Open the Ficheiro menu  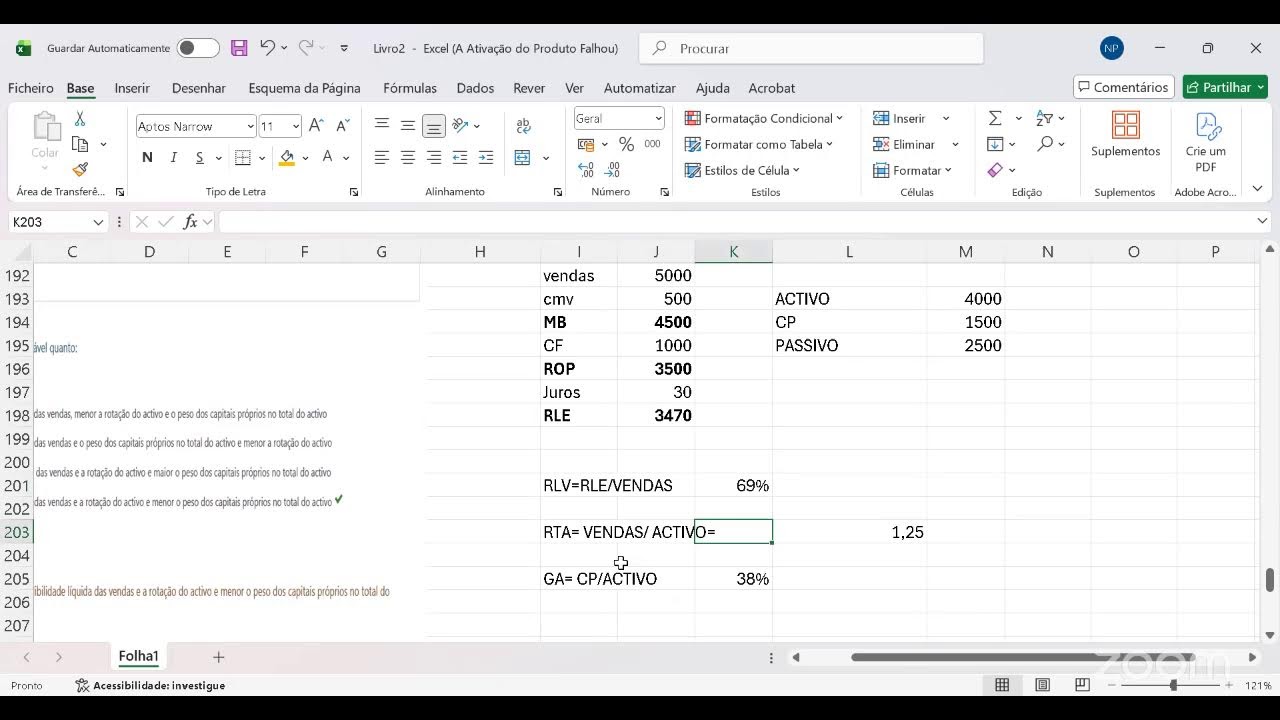(x=31, y=88)
